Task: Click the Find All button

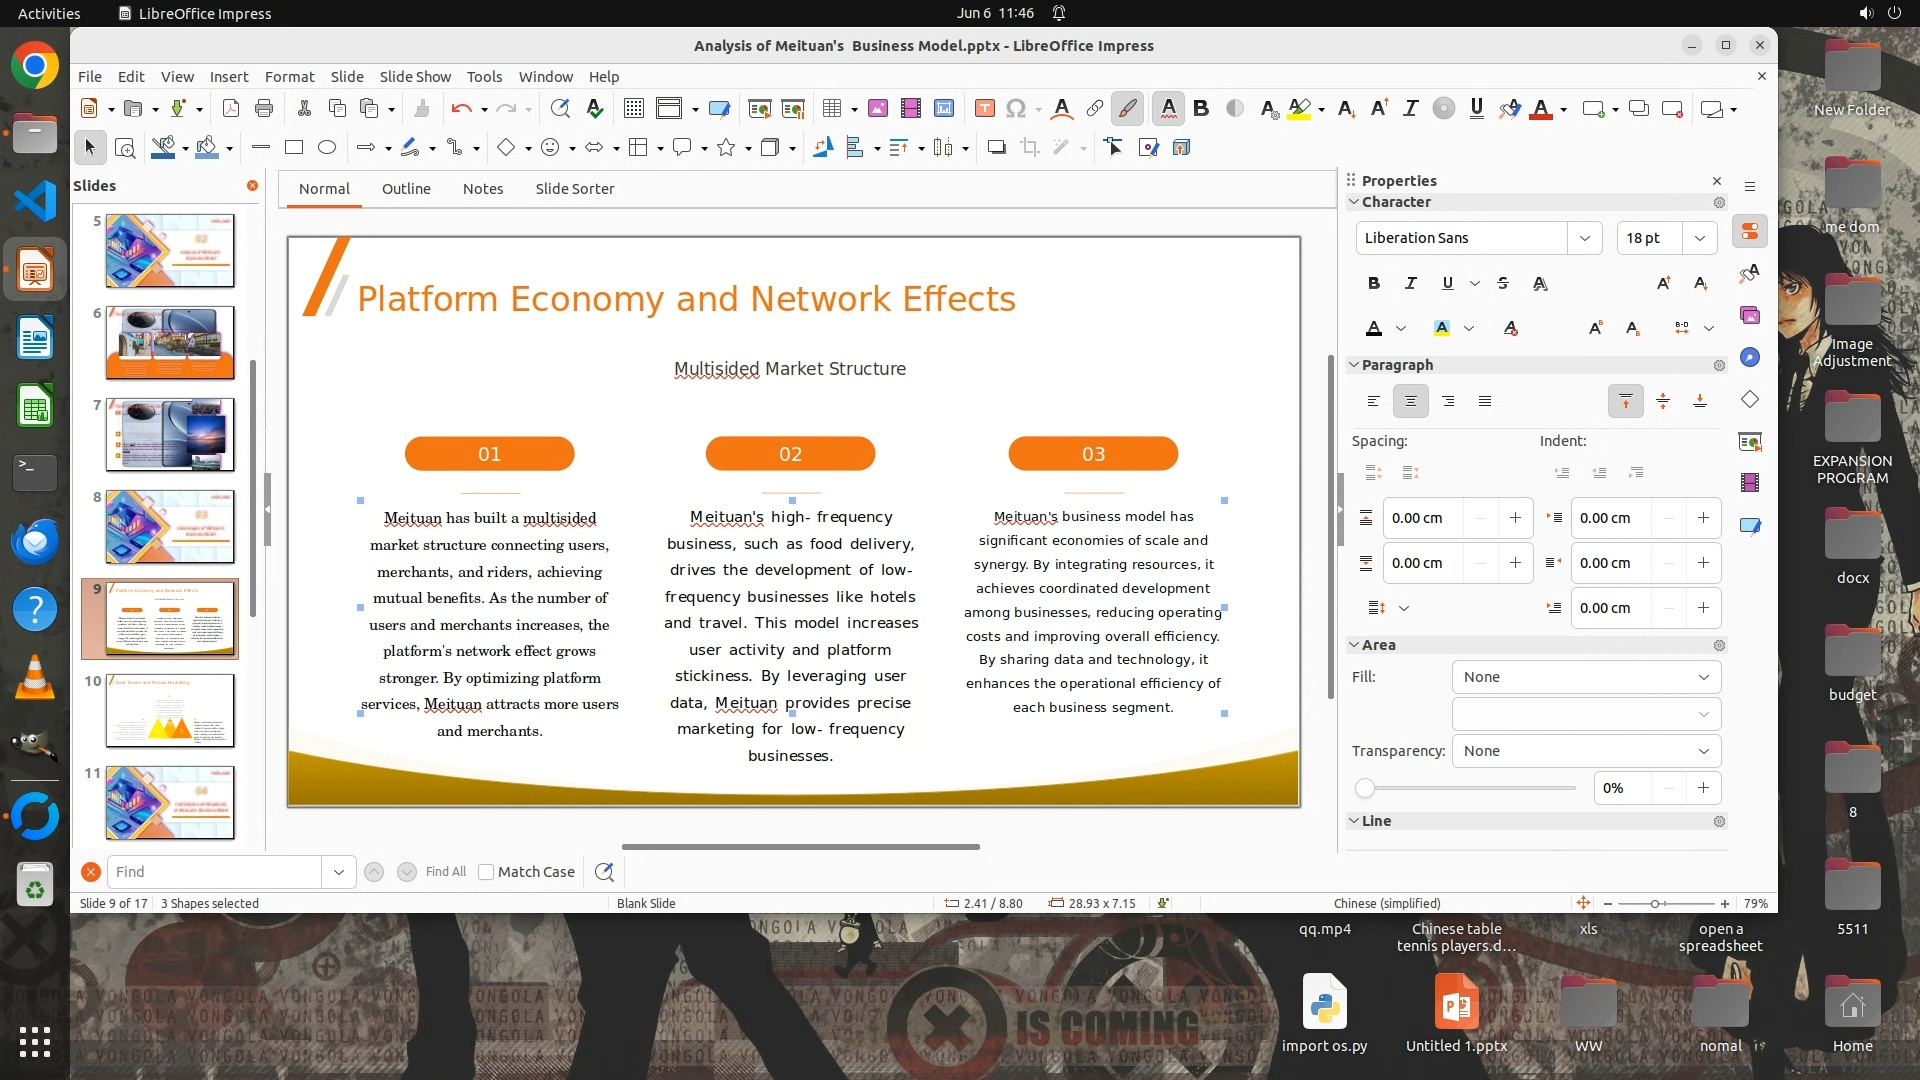Action: click(445, 872)
